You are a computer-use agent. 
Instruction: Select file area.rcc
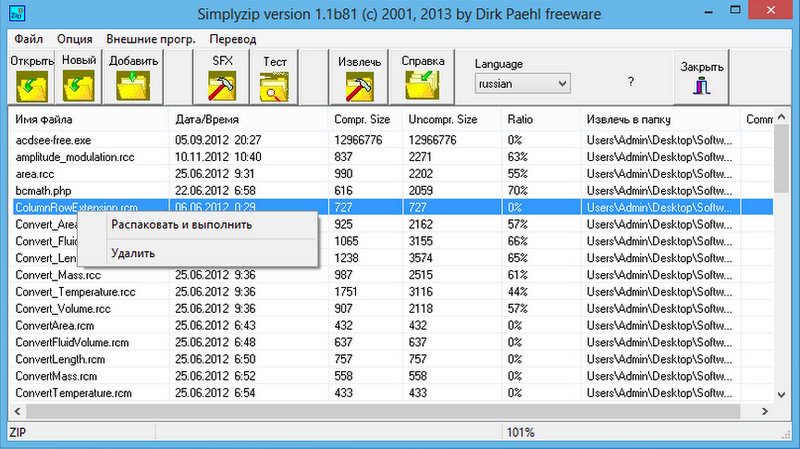(35, 174)
